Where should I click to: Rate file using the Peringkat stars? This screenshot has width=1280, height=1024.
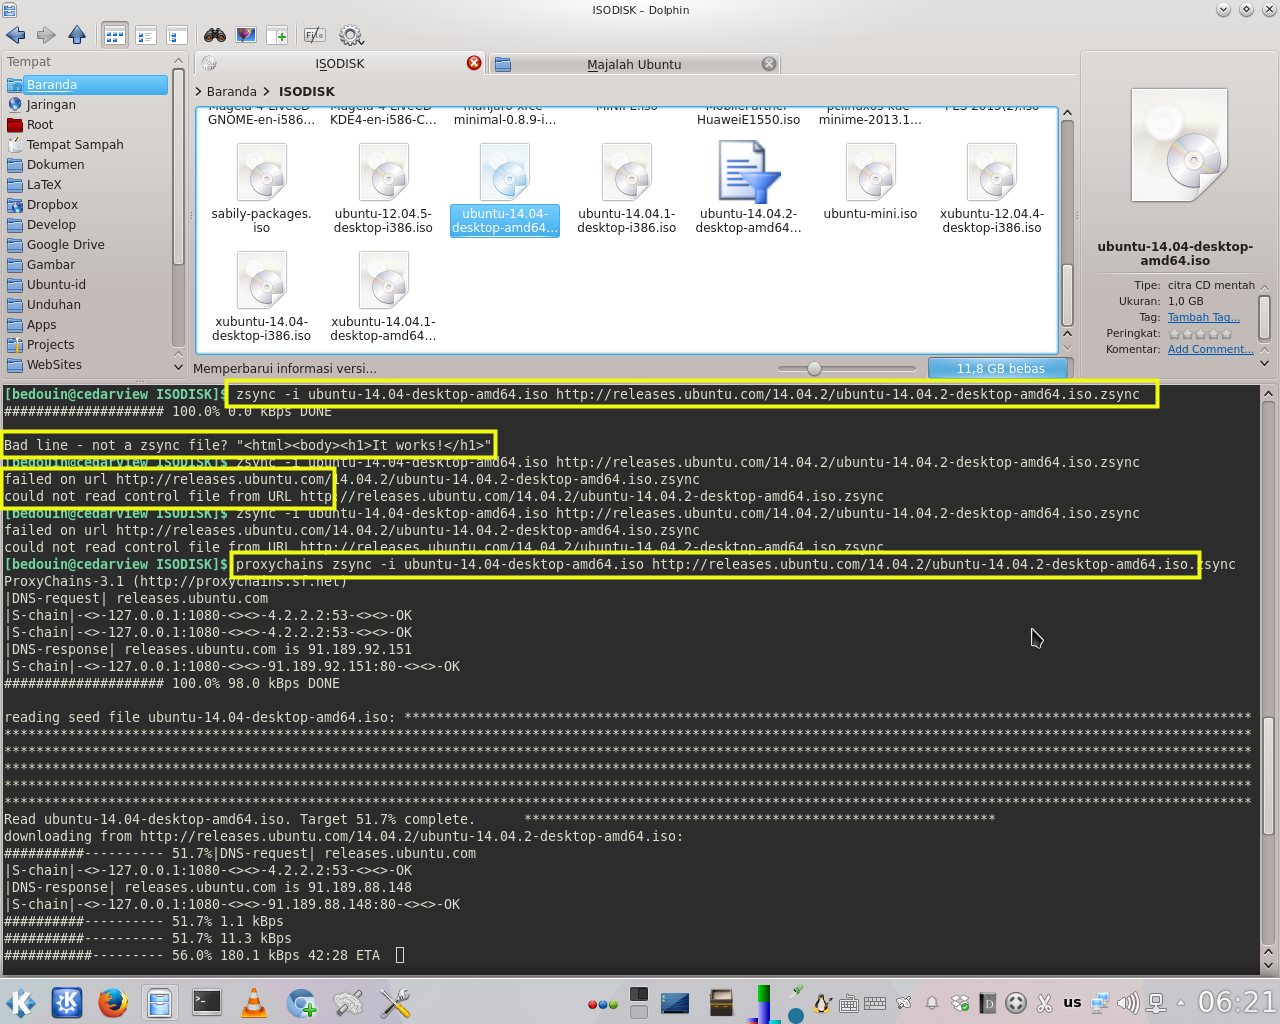click(x=1200, y=333)
